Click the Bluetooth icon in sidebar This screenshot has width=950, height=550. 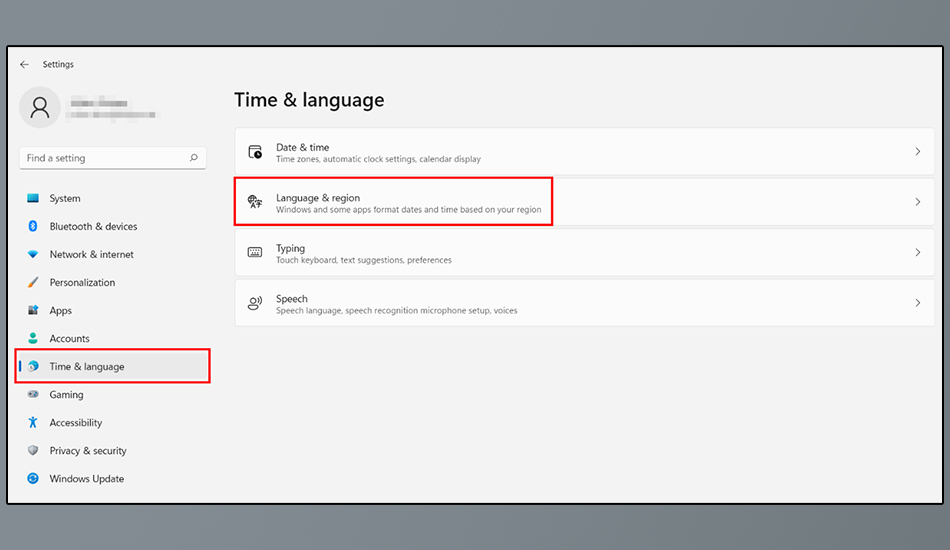[x=33, y=226]
